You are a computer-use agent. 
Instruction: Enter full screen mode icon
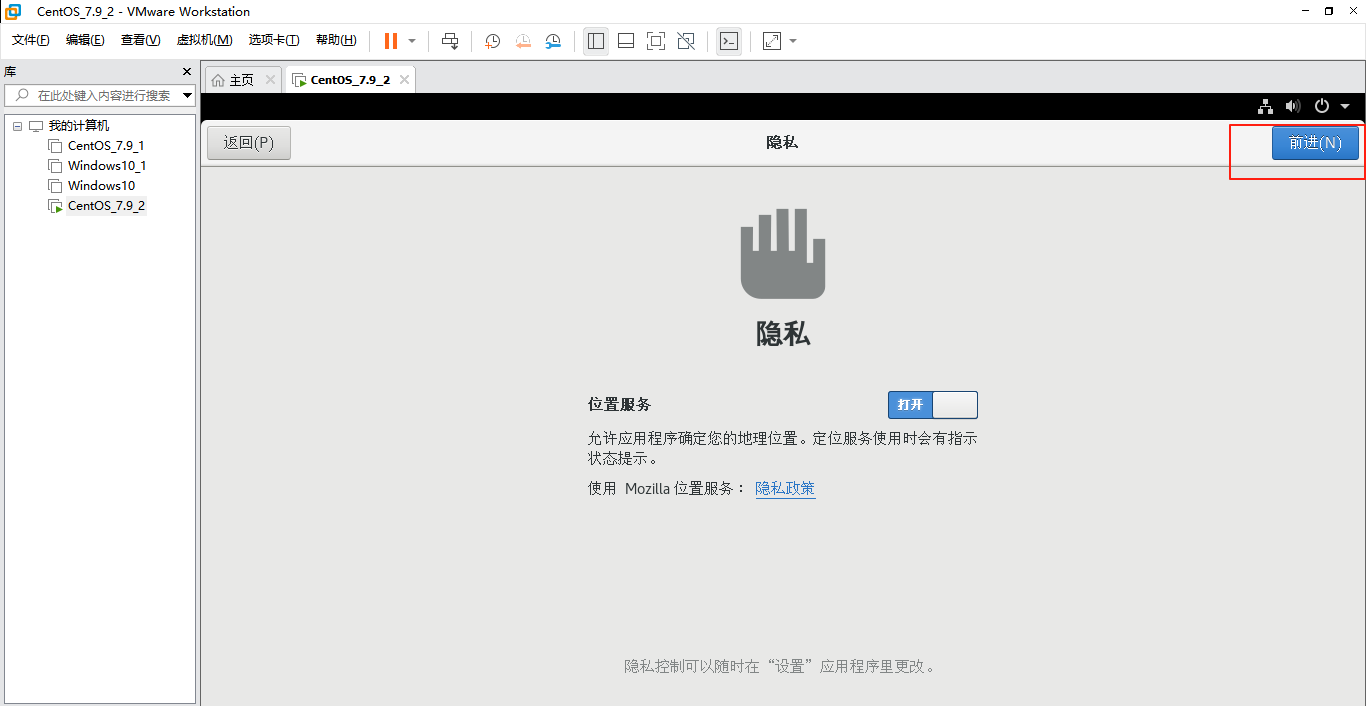click(x=656, y=41)
